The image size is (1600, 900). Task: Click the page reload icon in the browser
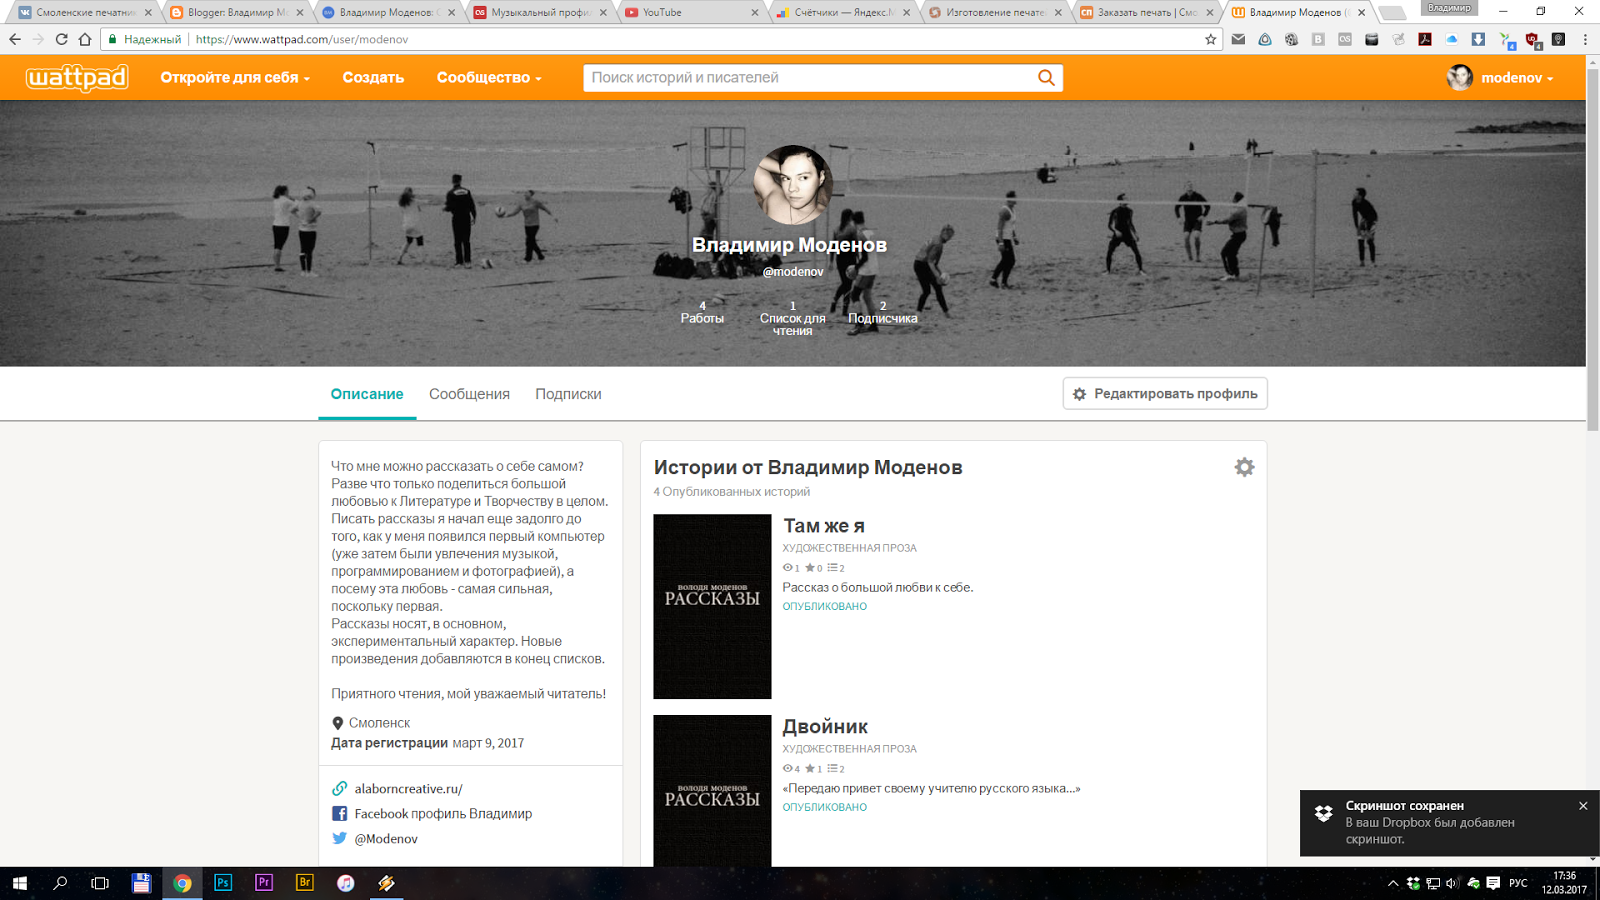click(x=63, y=40)
